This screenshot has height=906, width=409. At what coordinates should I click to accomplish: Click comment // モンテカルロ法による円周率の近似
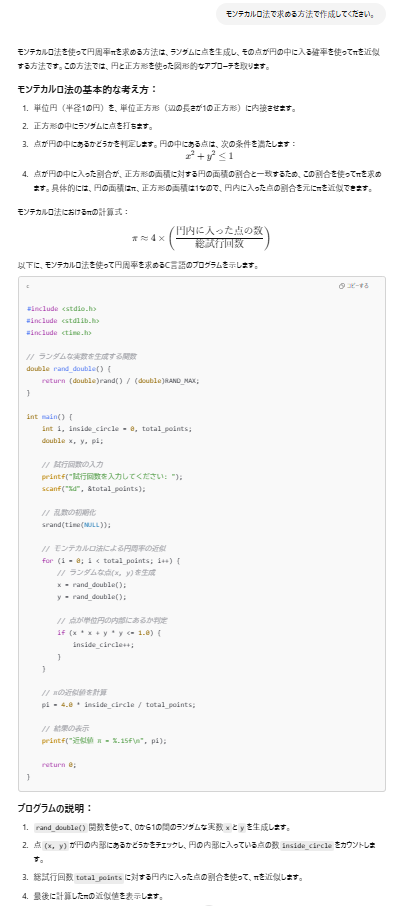[104, 548]
